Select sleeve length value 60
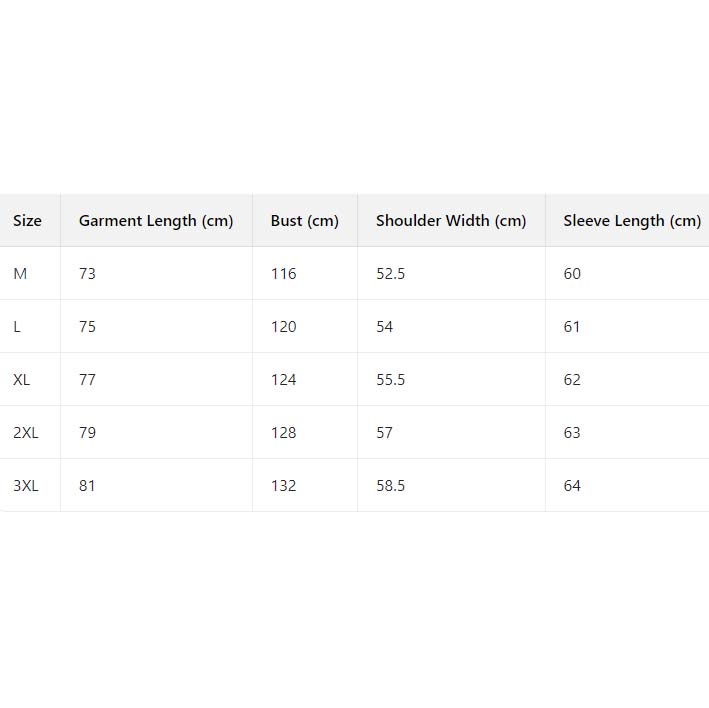This screenshot has width=709, height=708. tap(572, 274)
